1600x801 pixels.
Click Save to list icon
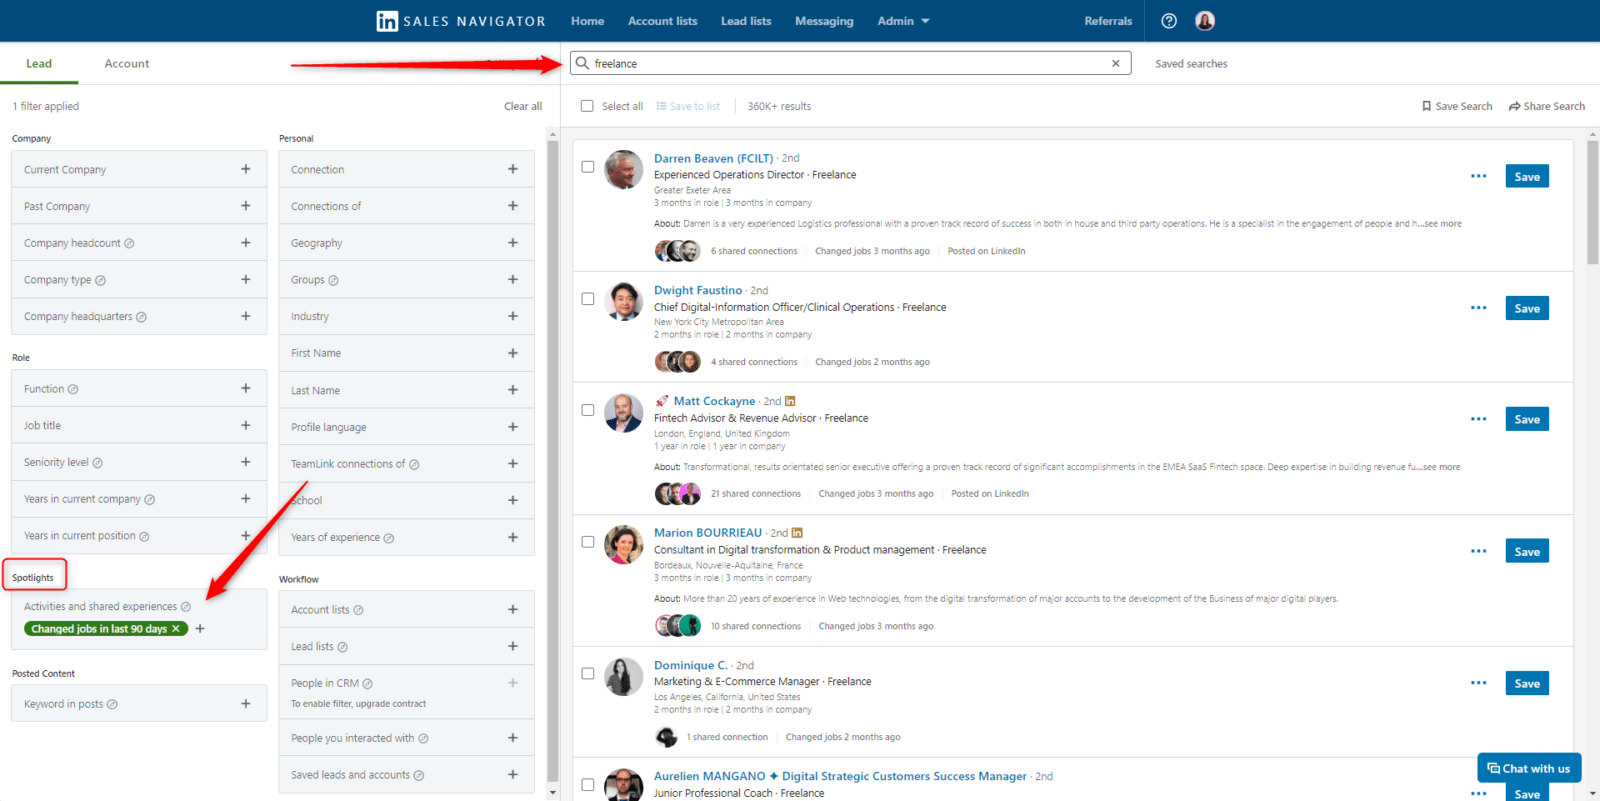point(661,106)
